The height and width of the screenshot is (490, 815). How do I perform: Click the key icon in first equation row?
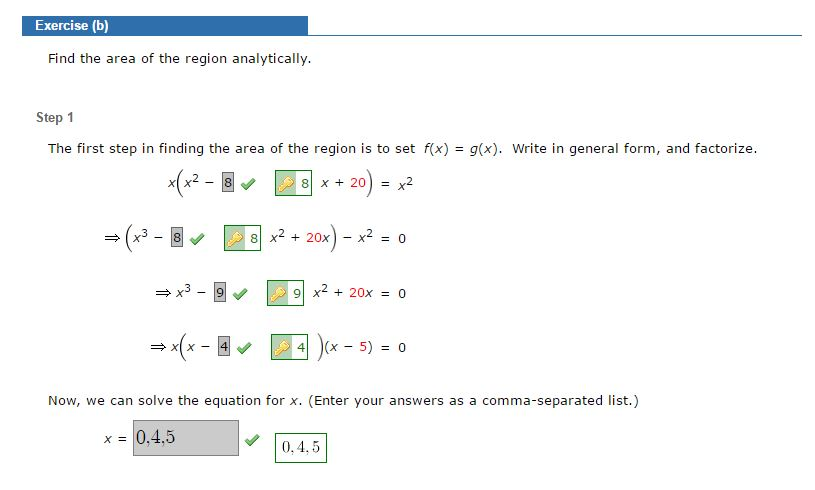(x=286, y=183)
